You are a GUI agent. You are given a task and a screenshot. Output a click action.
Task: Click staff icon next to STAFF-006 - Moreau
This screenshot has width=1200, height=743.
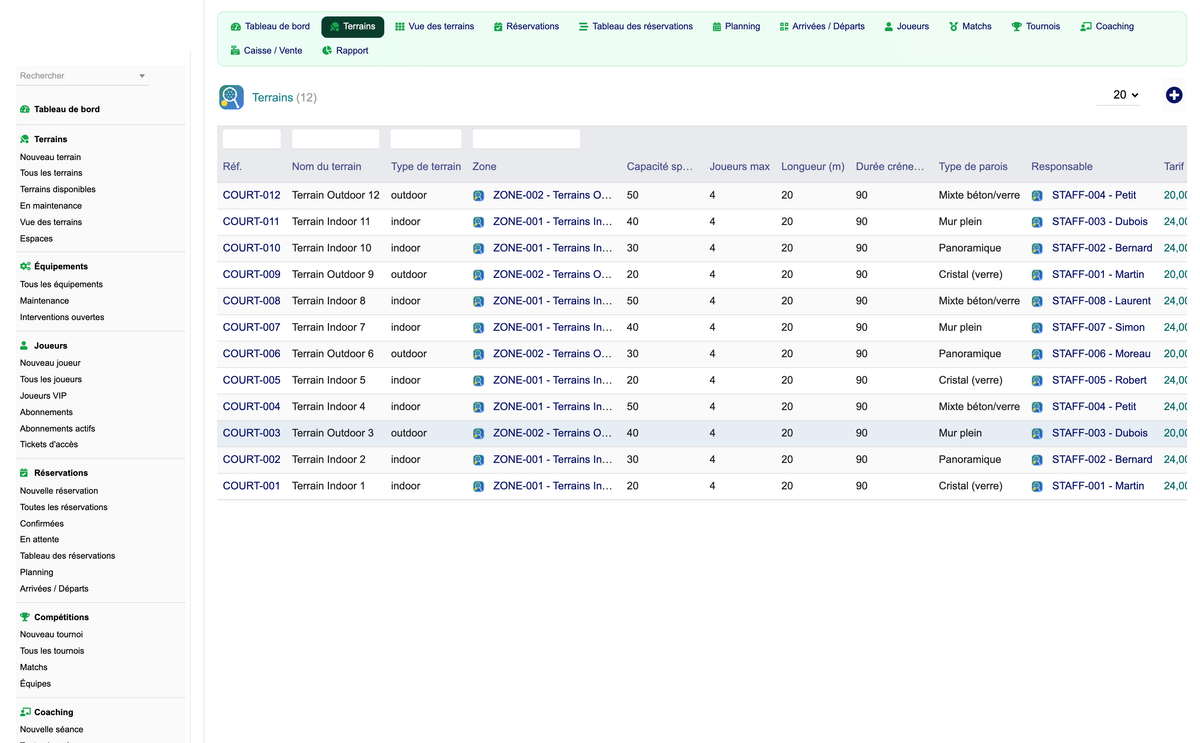click(1037, 354)
